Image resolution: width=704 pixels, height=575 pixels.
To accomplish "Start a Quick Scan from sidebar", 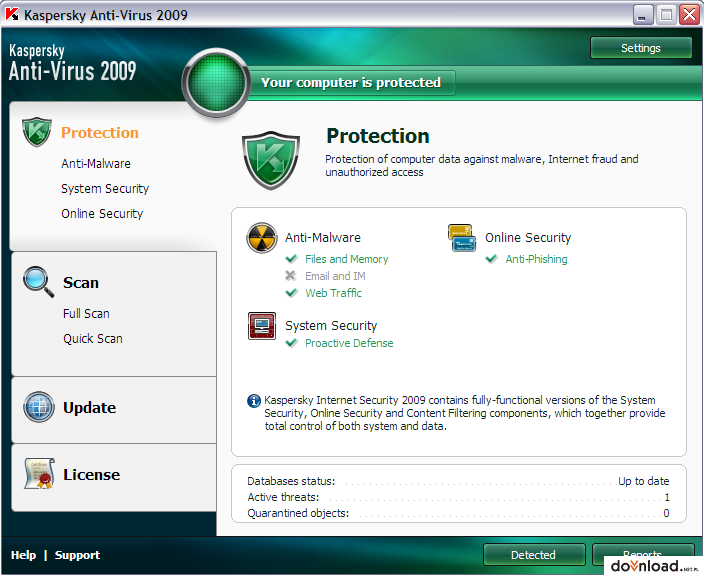I will (x=92, y=338).
